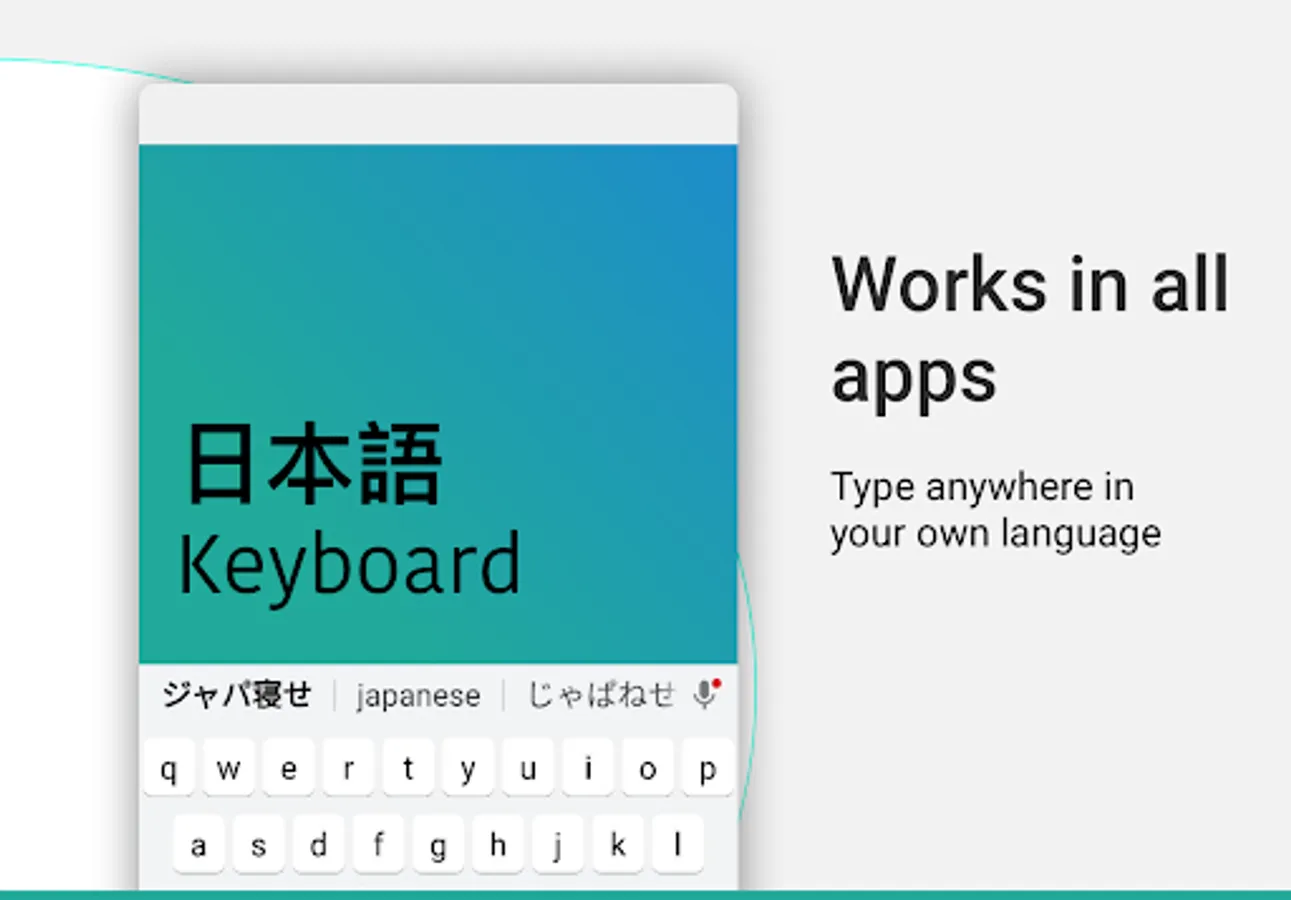Tap the 'k' key
The height and width of the screenshot is (900, 1291).
pos(618,844)
